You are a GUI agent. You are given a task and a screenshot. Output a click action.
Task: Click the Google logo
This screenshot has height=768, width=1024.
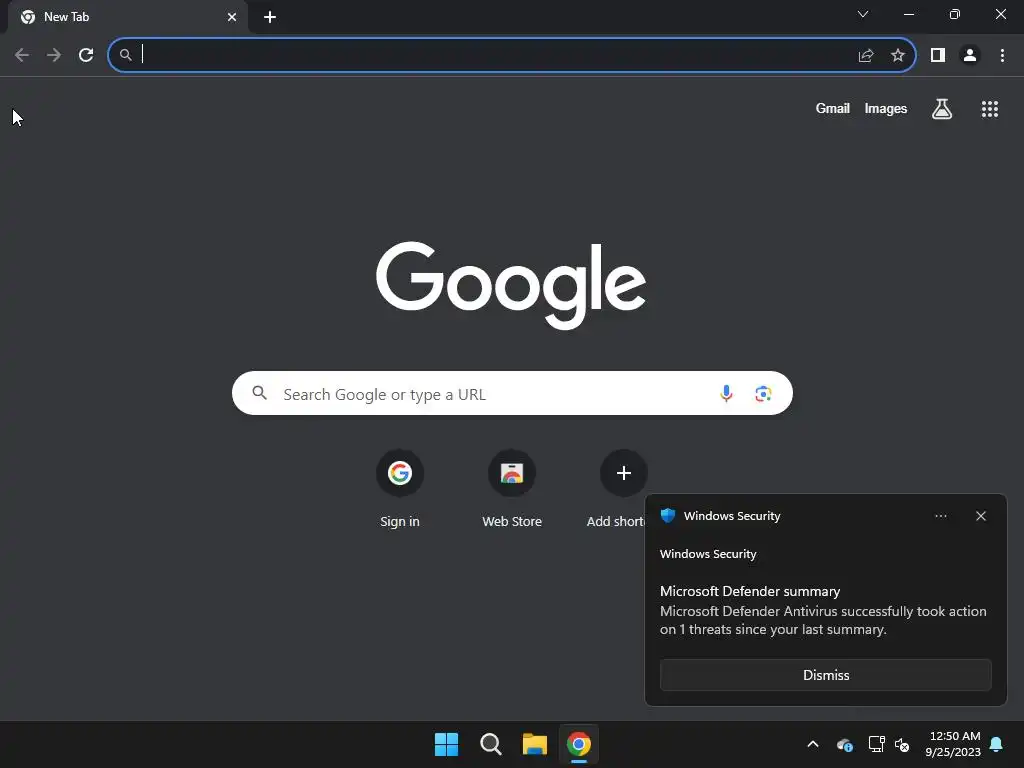(511, 285)
